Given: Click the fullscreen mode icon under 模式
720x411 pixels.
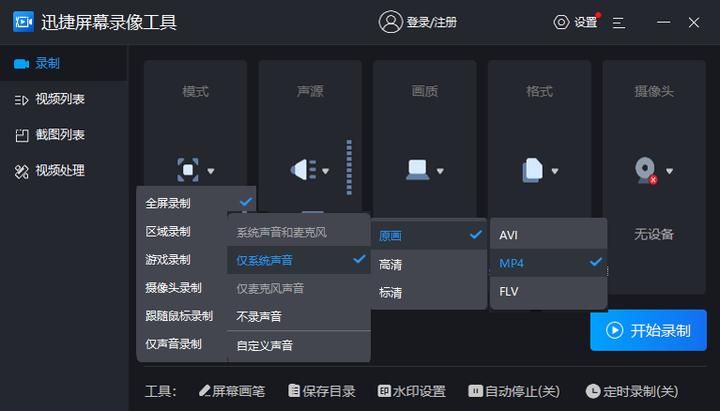Looking at the screenshot, I should coord(188,170).
